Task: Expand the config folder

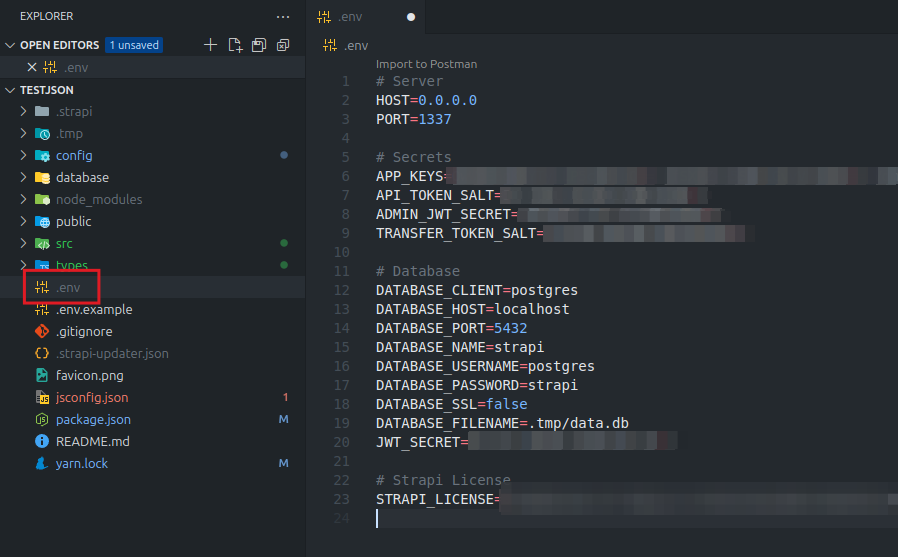Action: click(x=73, y=156)
